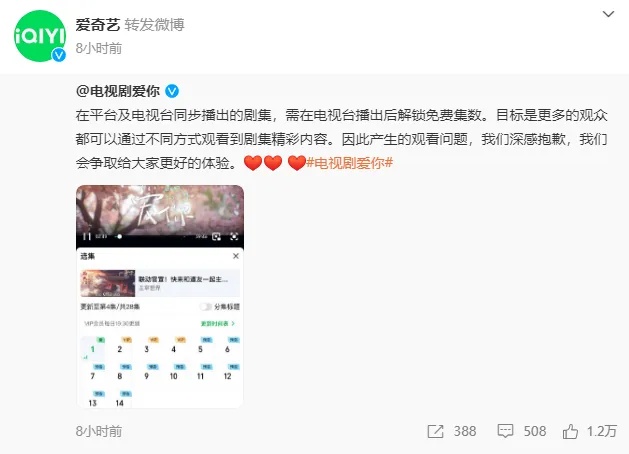Viewport: 629px width, 454px height.
Task: Open the iQIYI profile avatar
Action: click(40, 36)
